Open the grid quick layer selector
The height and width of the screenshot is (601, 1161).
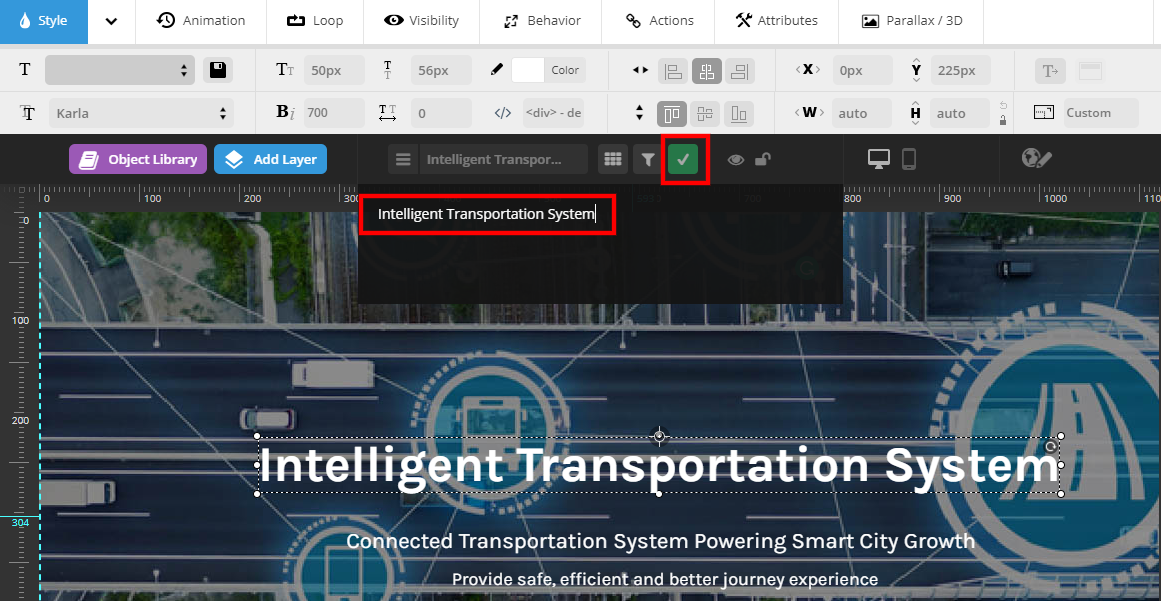(x=612, y=159)
